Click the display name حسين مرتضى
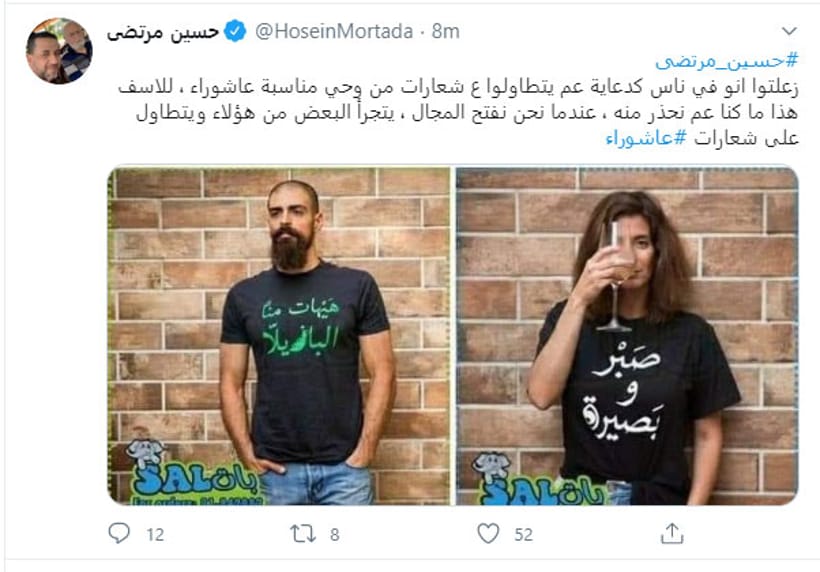This screenshot has height=572, width=820. click(x=163, y=32)
